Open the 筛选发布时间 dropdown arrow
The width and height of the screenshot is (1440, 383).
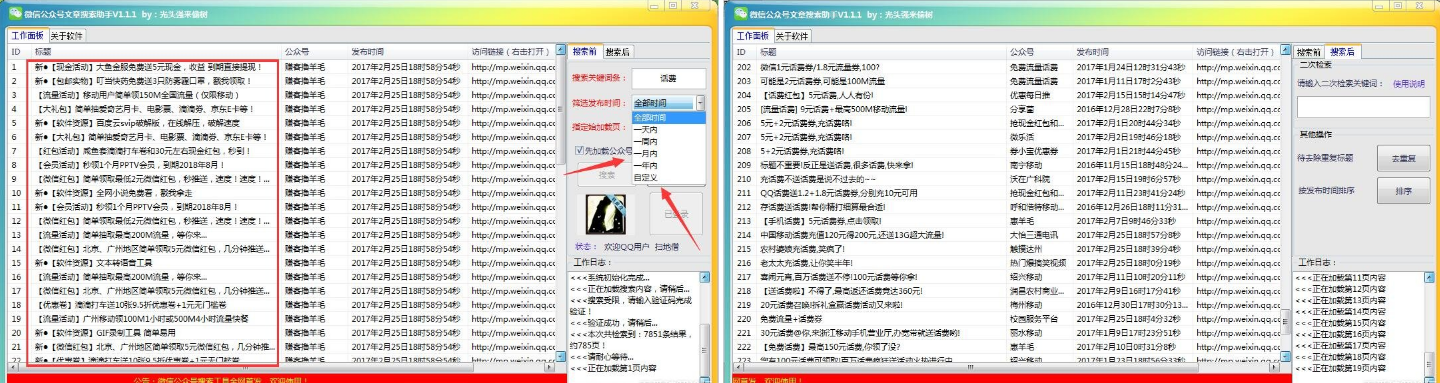tap(700, 102)
